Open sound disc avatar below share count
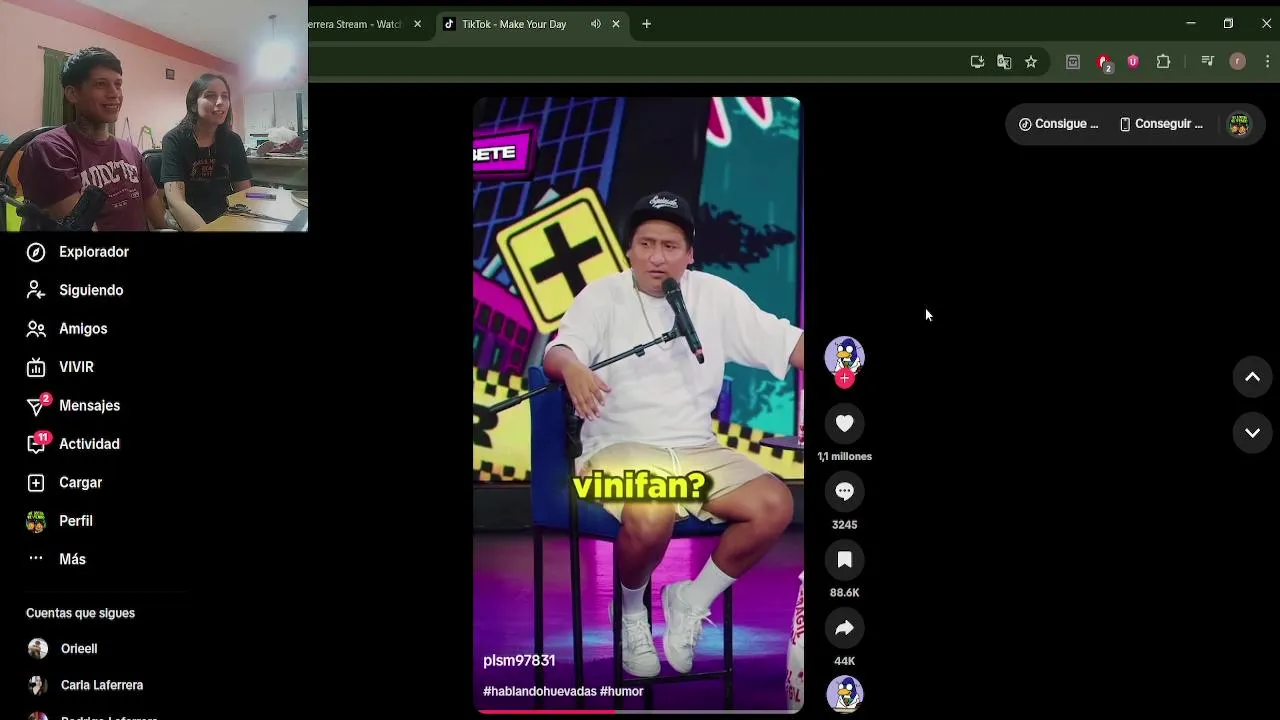 click(x=844, y=694)
